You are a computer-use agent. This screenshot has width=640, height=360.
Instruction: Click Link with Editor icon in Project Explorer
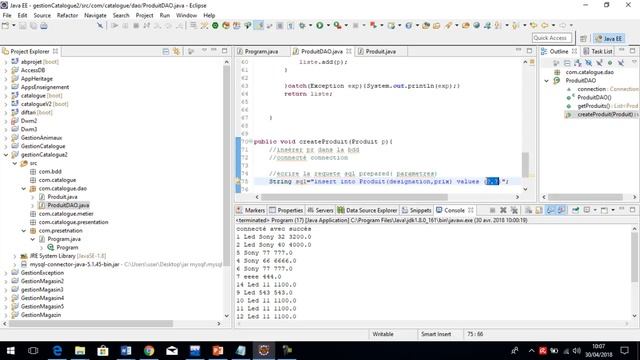[176, 51]
